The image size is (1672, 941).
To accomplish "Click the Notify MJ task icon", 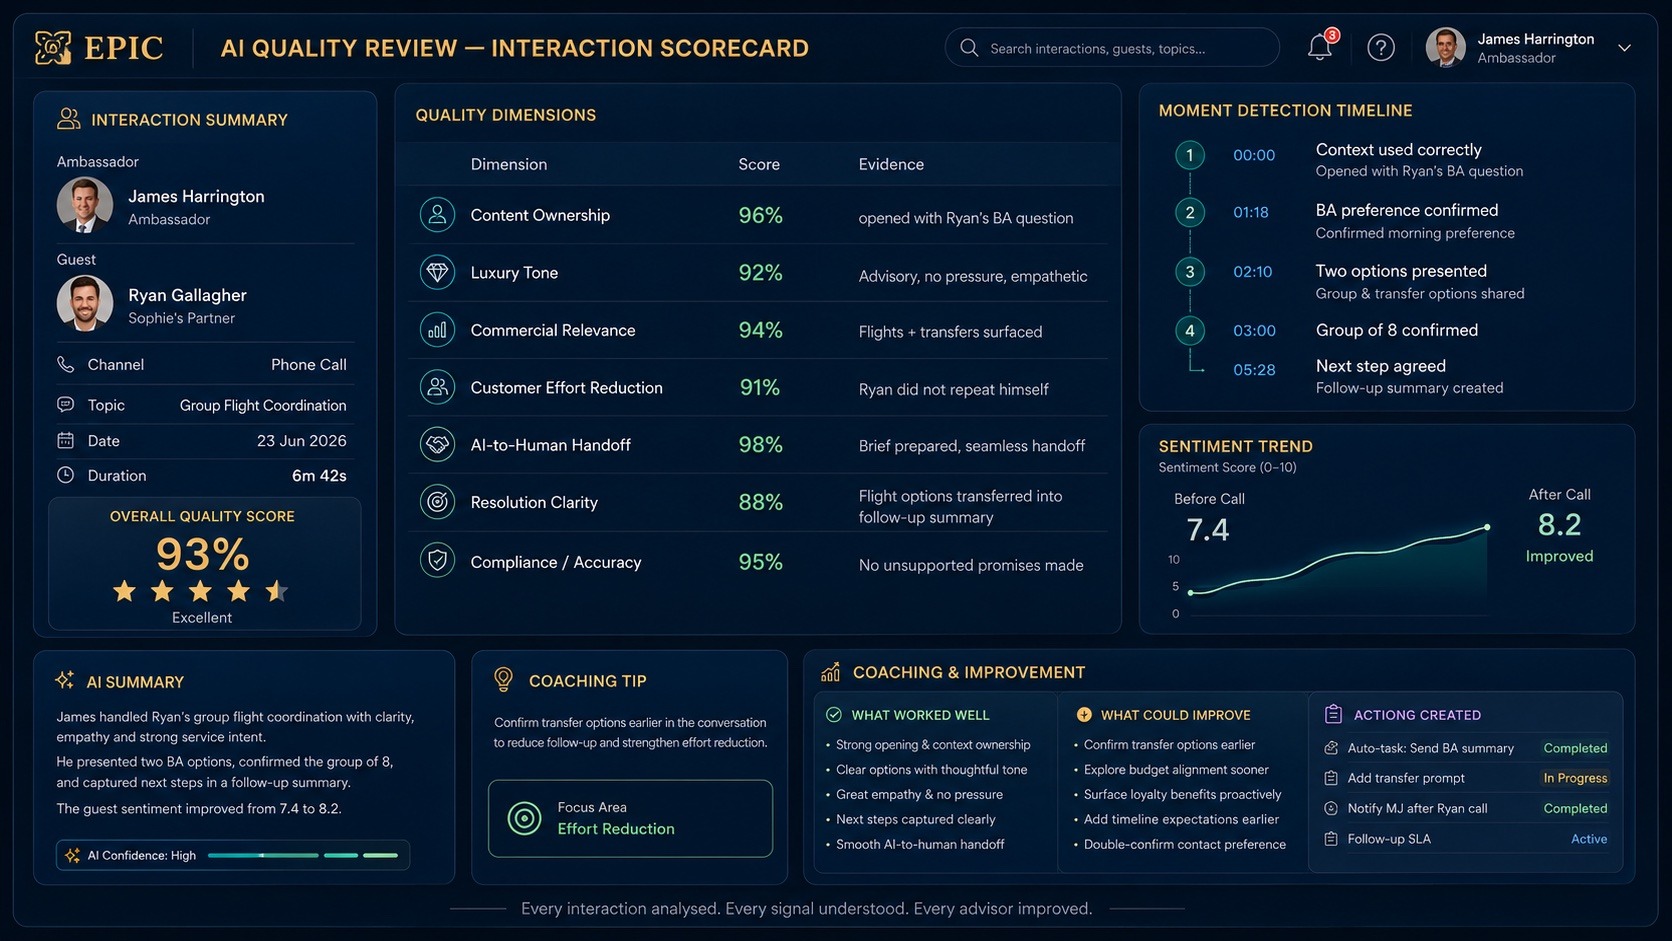I will point(1331,808).
